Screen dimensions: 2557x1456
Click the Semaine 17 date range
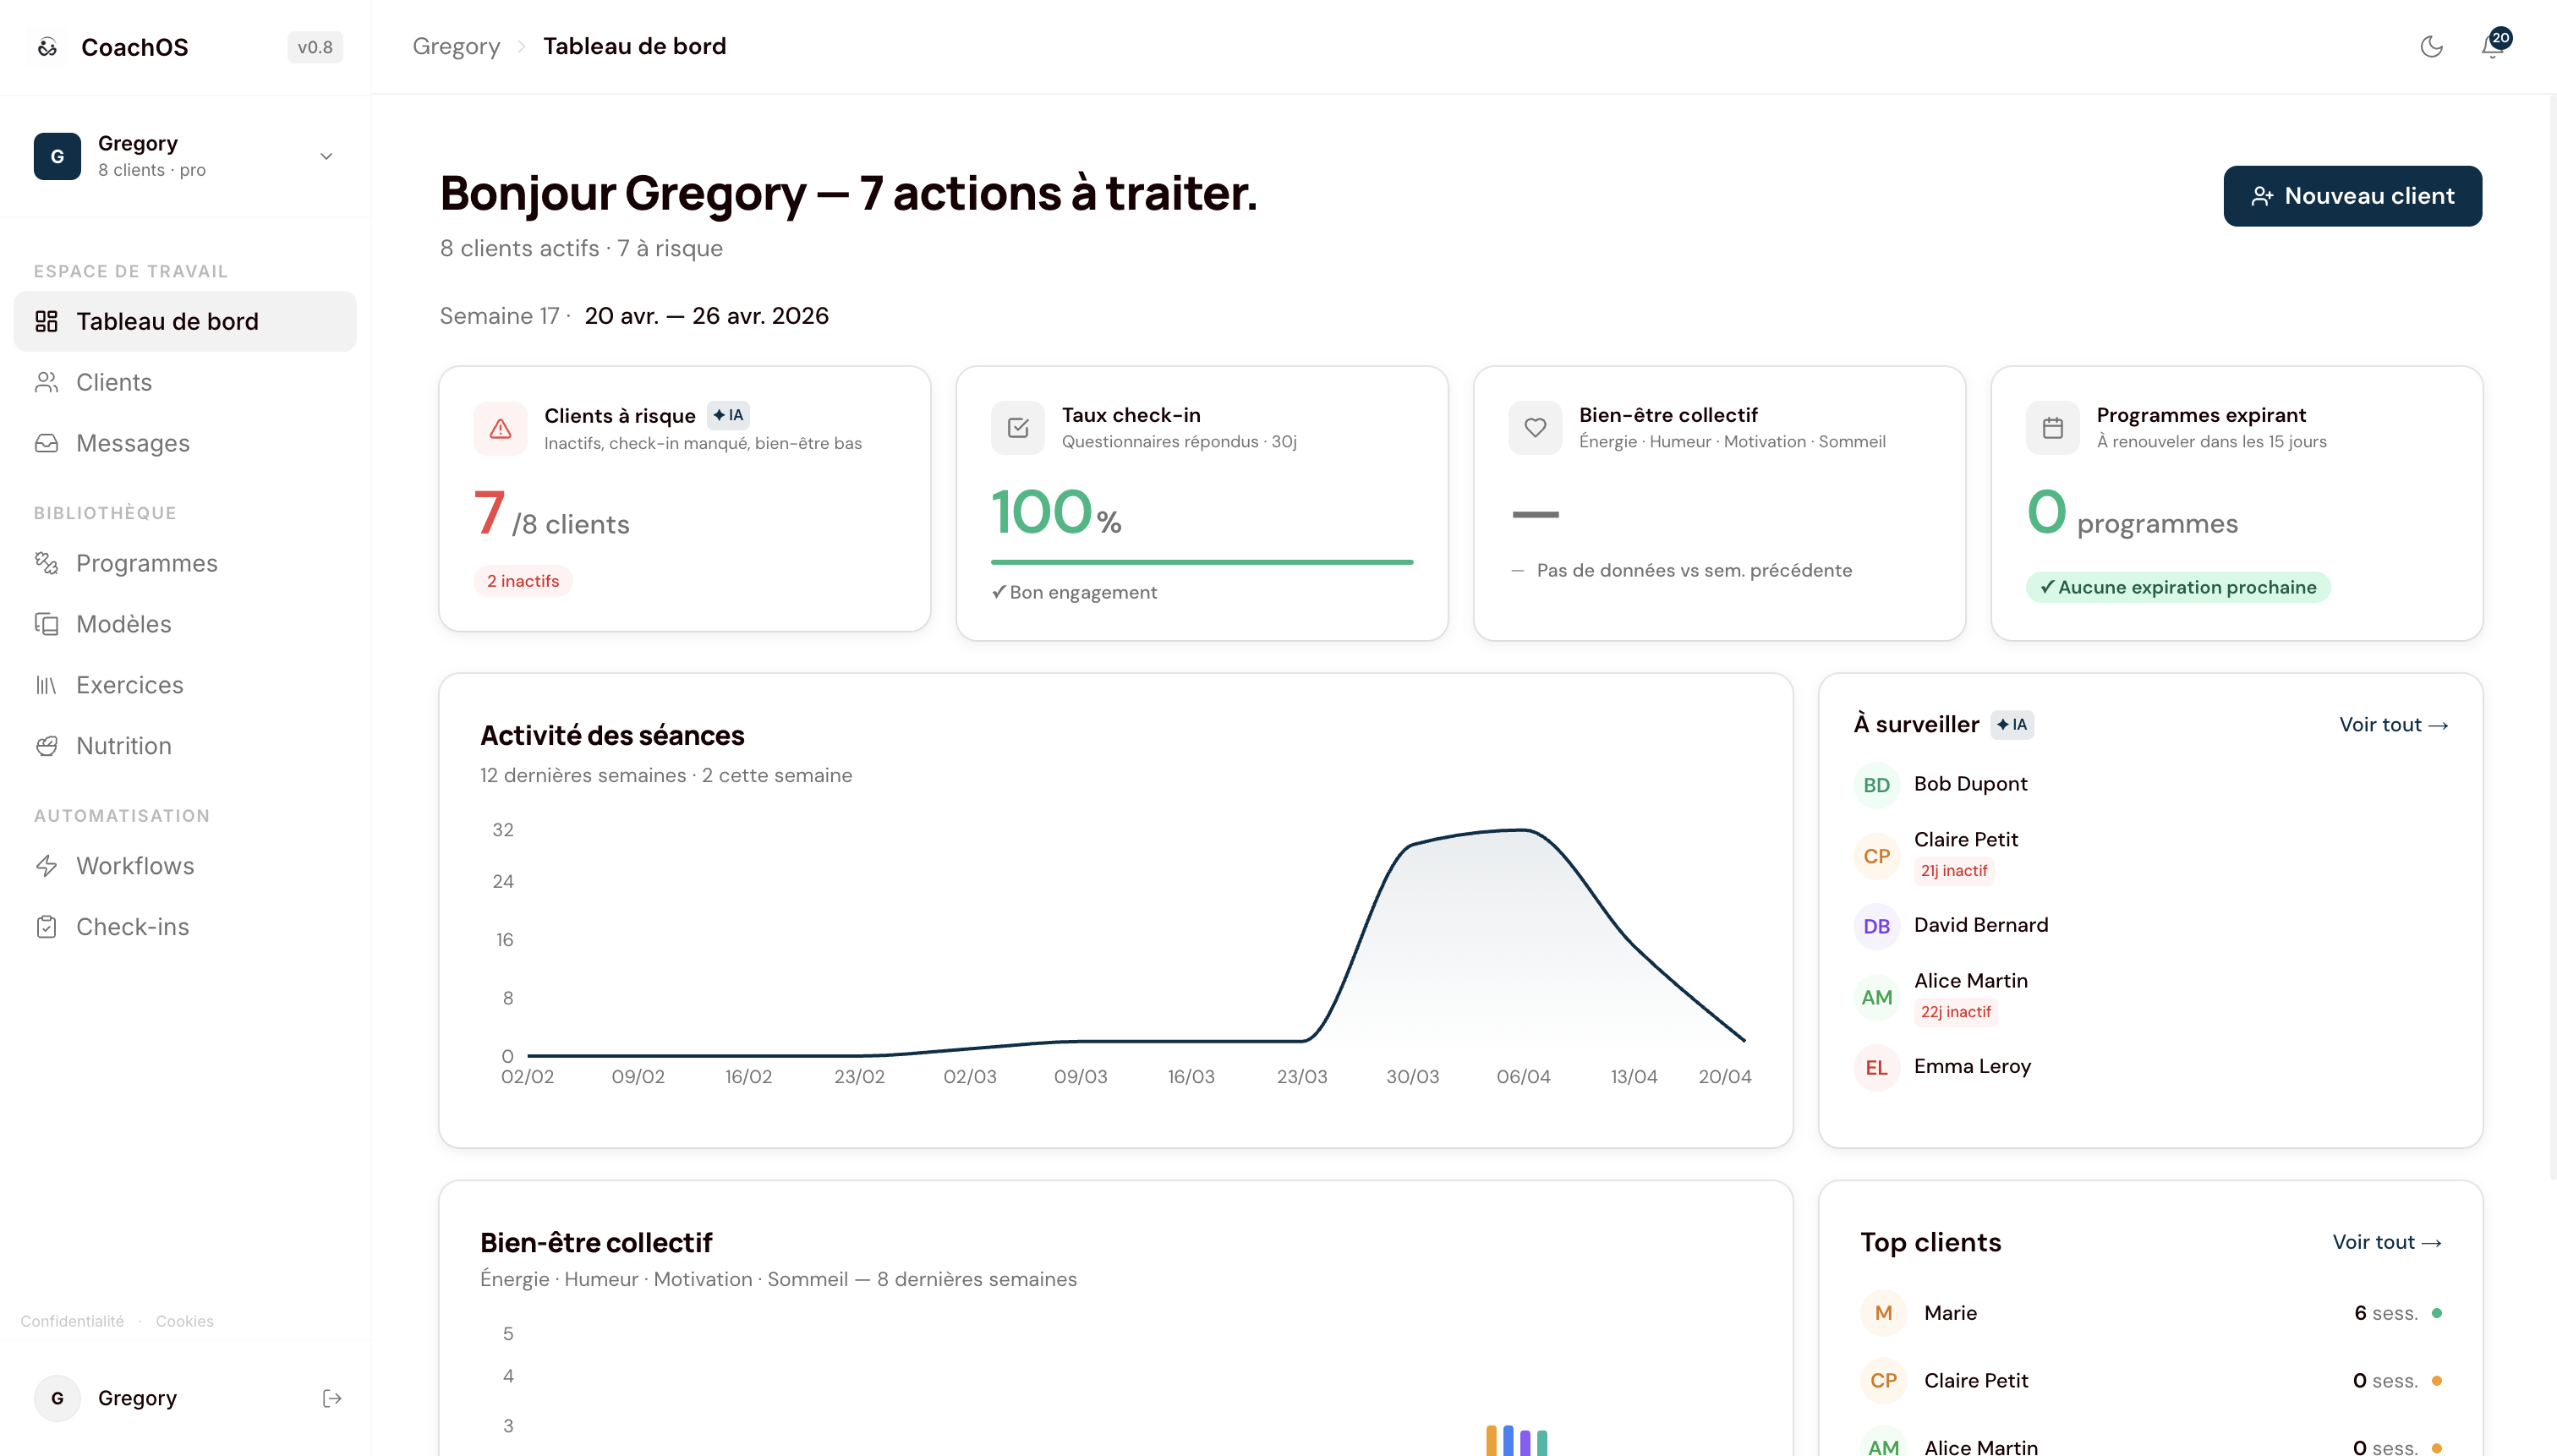click(706, 316)
